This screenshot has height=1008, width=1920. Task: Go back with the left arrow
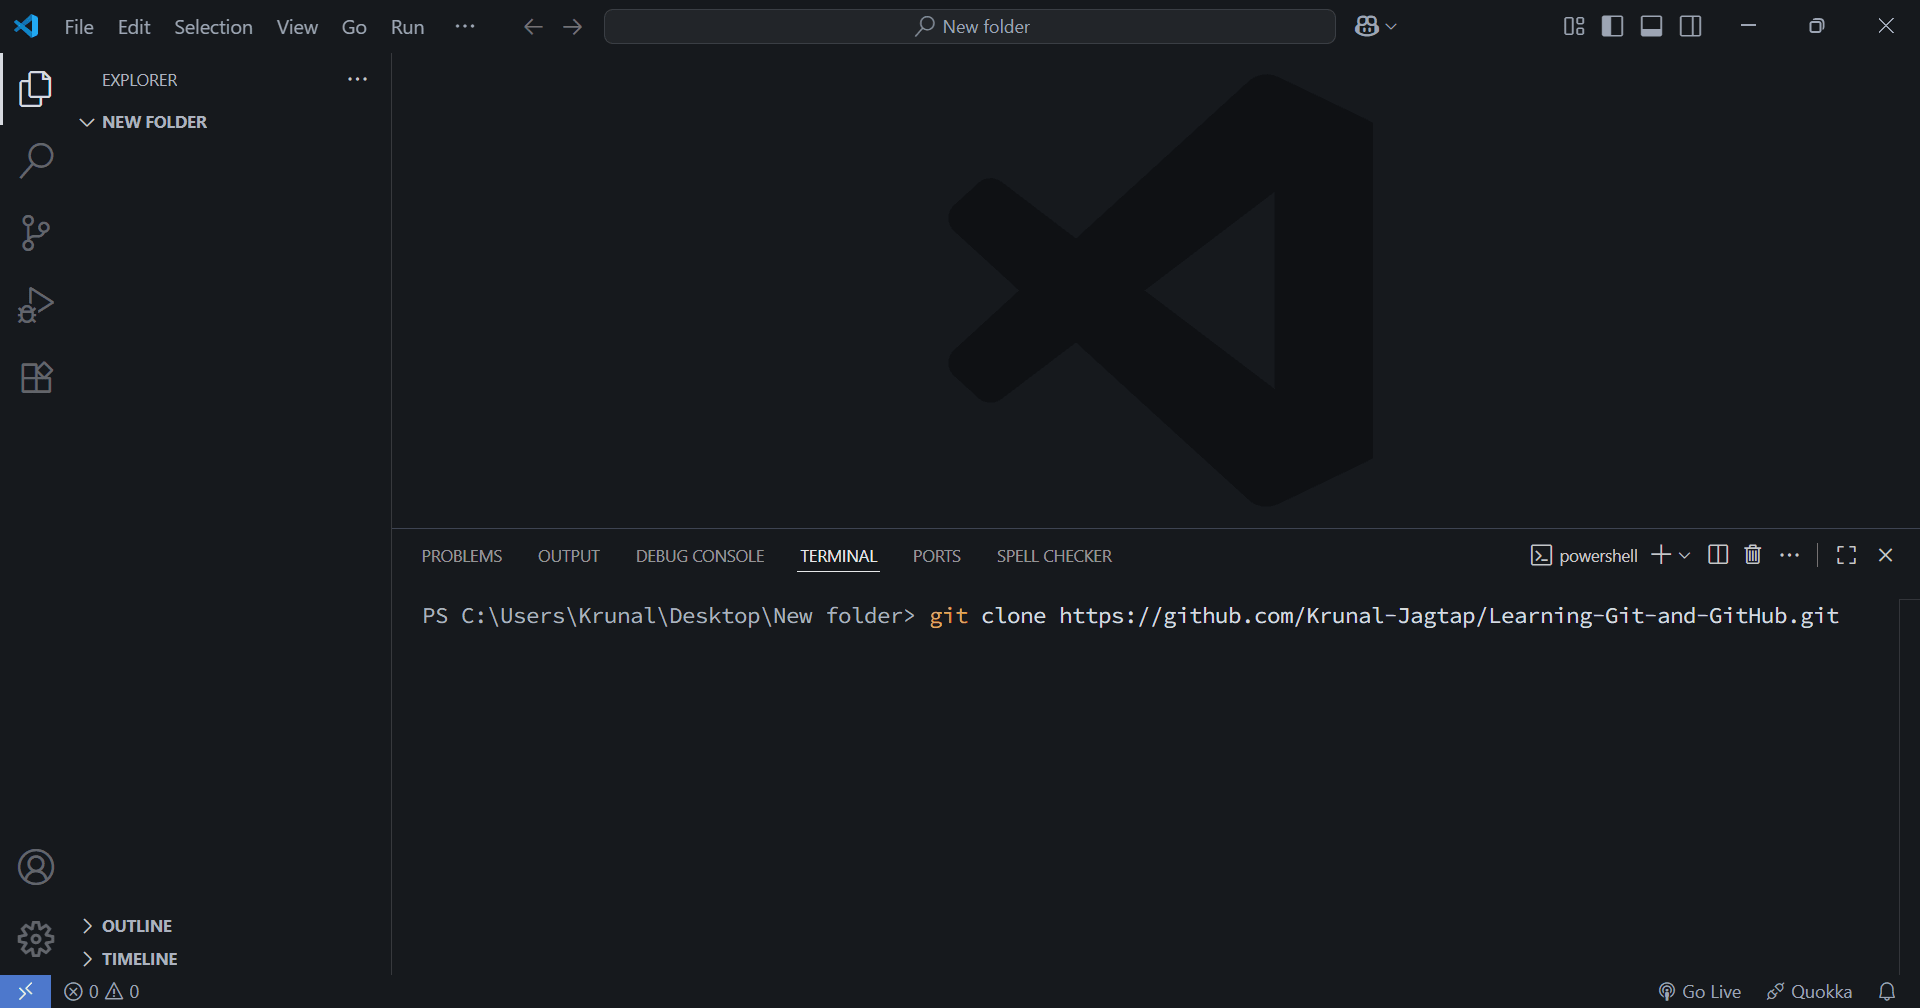point(533,27)
